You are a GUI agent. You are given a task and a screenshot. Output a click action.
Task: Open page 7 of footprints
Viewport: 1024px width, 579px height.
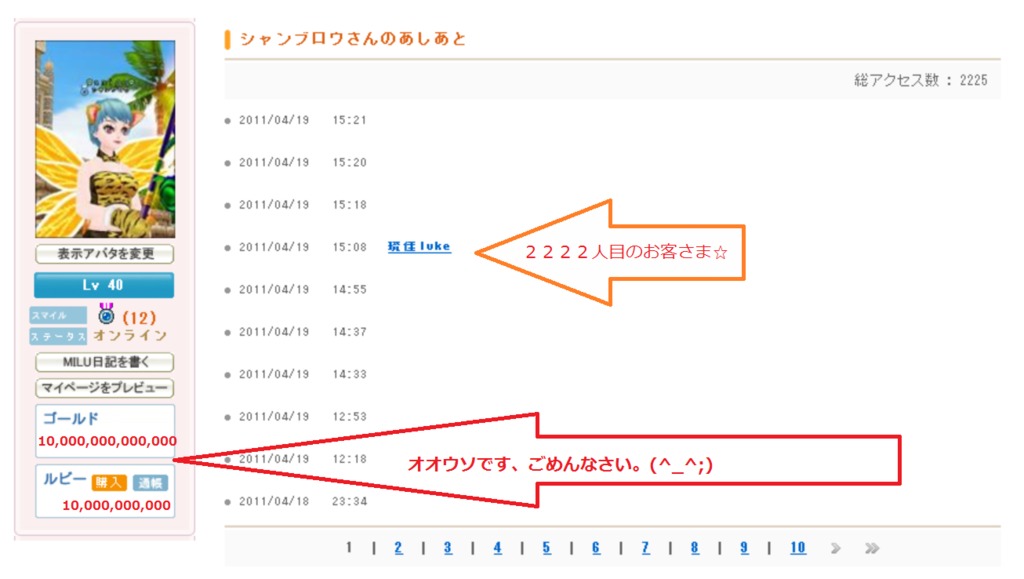pyautogui.click(x=645, y=548)
